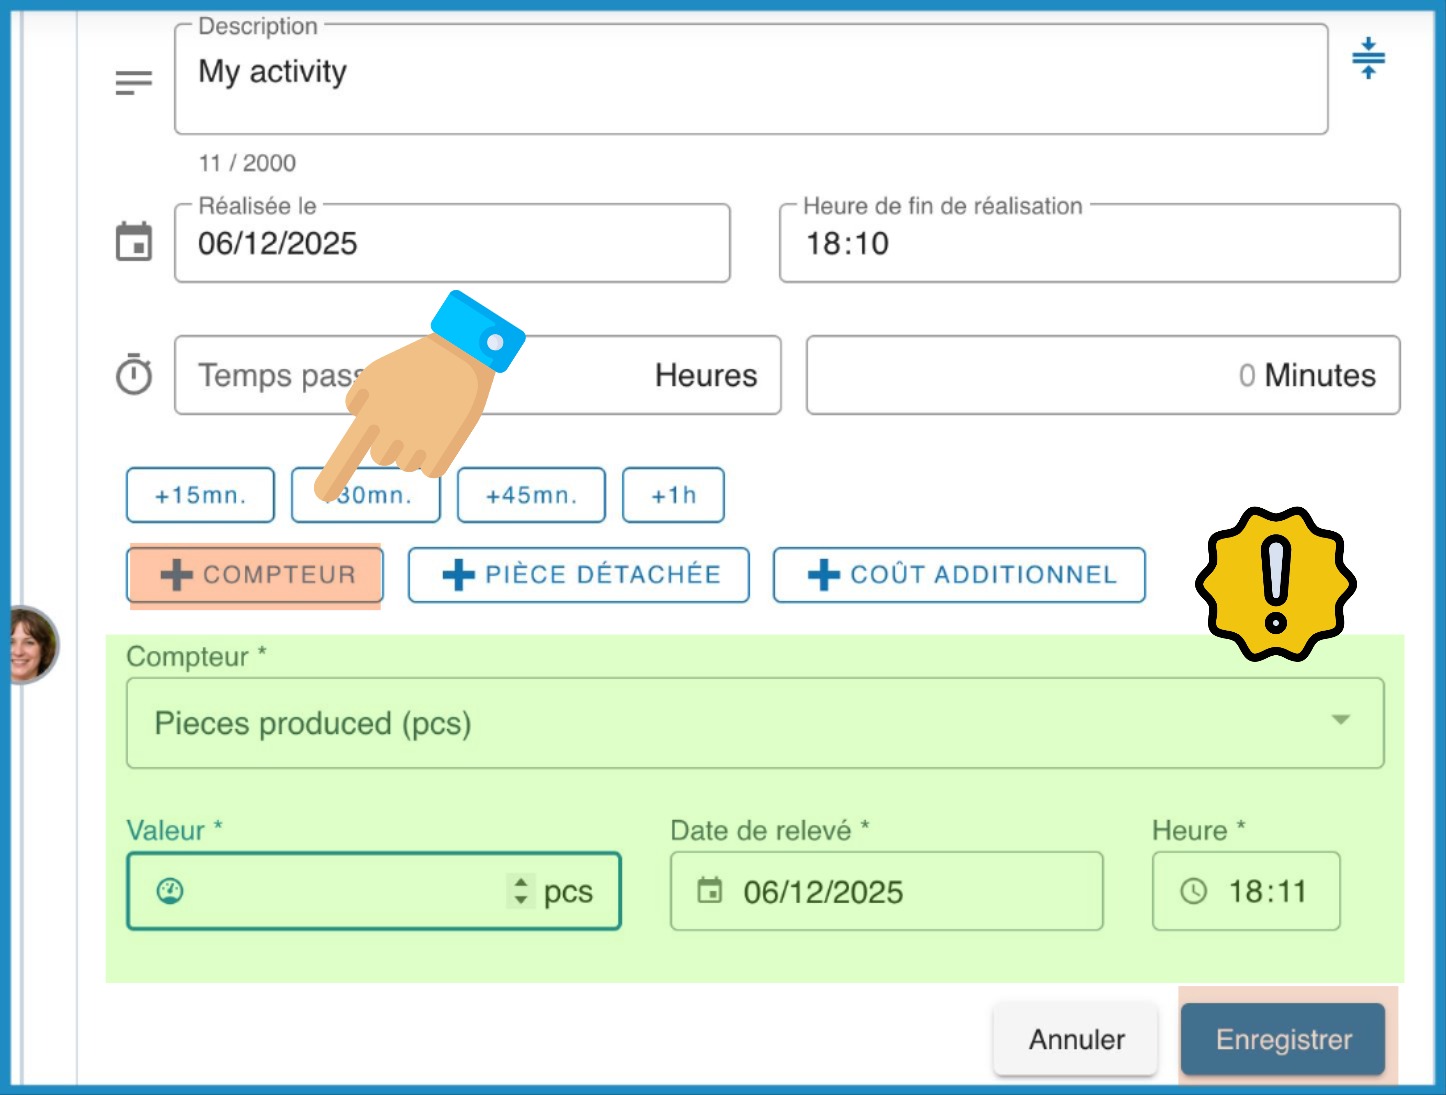Click the Pièce détachée button
The height and width of the screenshot is (1095, 1446).
579,575
